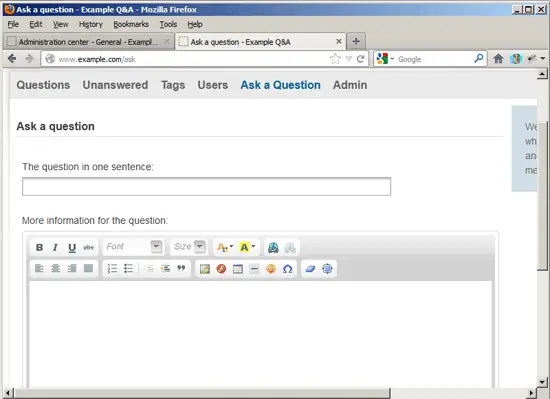Image resolution: width=550 pixels, height=399 pixels.
Task: Close the Ask a question tab
Action: pyautogui.click(x=338, y=41)
